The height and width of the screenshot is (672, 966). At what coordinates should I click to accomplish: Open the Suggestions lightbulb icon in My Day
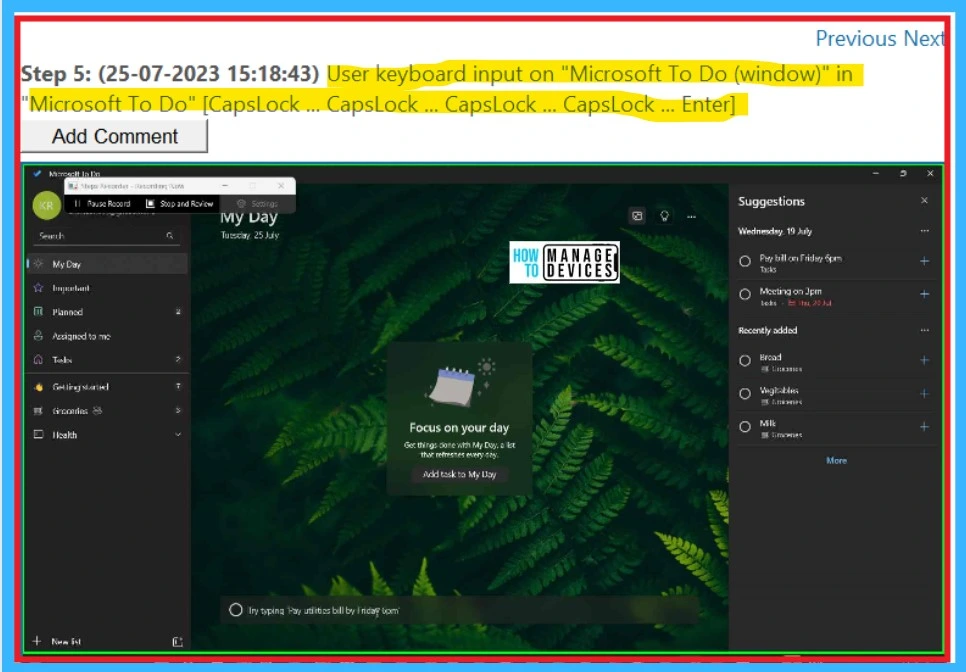click(664, 216)
